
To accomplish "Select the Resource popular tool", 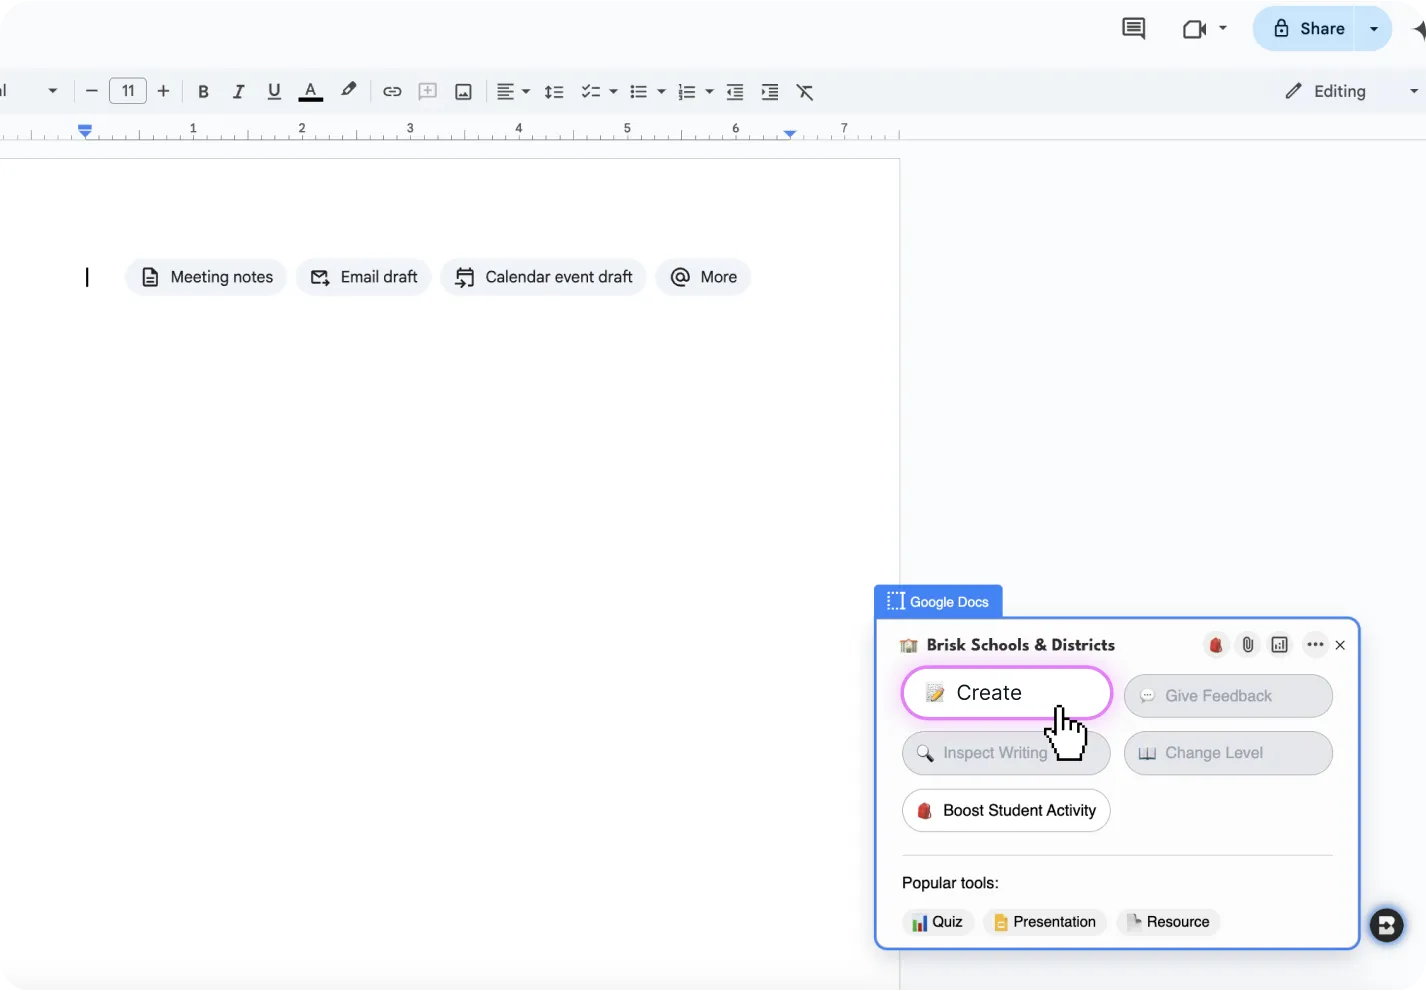I will (x=1168, y=922).
